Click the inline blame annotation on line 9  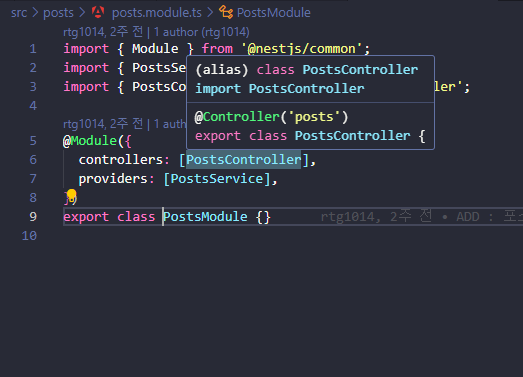click(x=421, y=217)
